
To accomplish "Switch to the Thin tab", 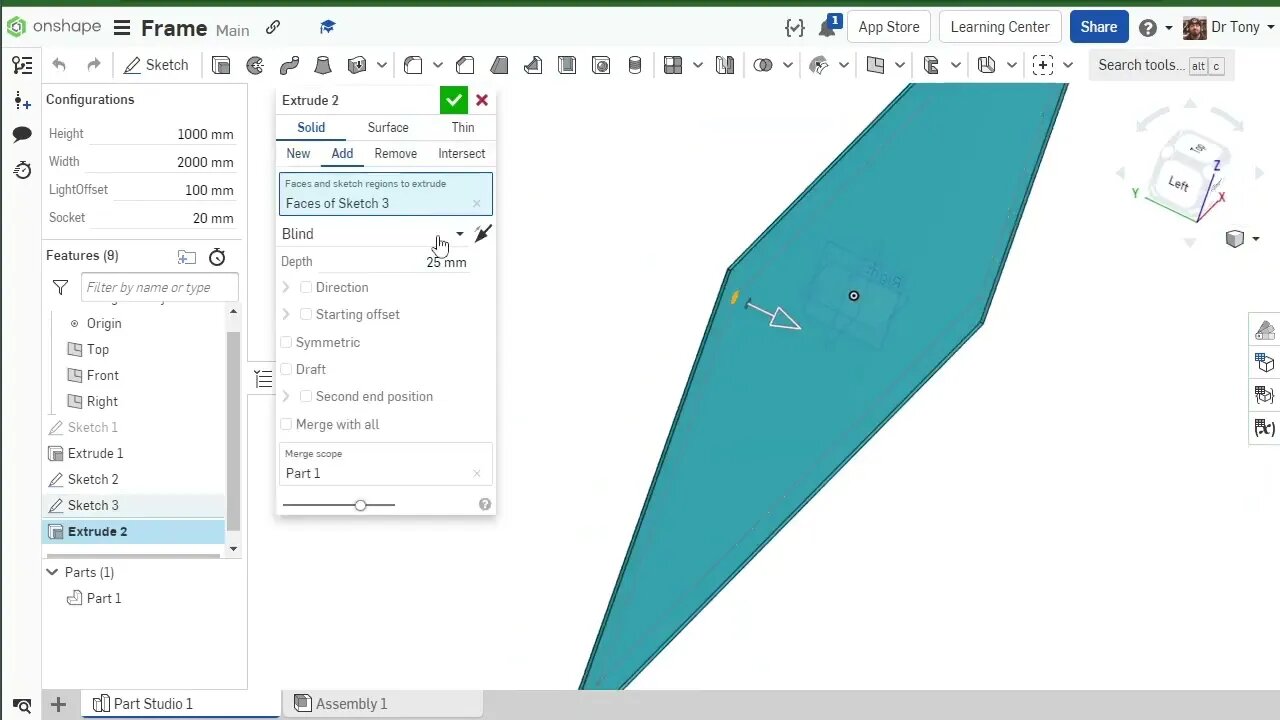I will point(463,127).
